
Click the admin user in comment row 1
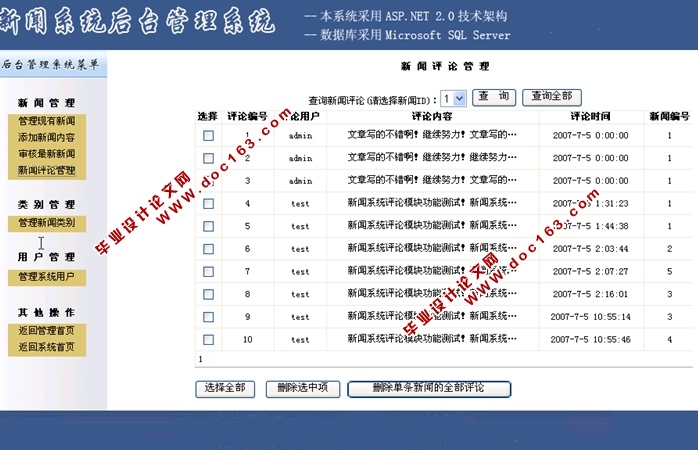click(x=300, y=136)
